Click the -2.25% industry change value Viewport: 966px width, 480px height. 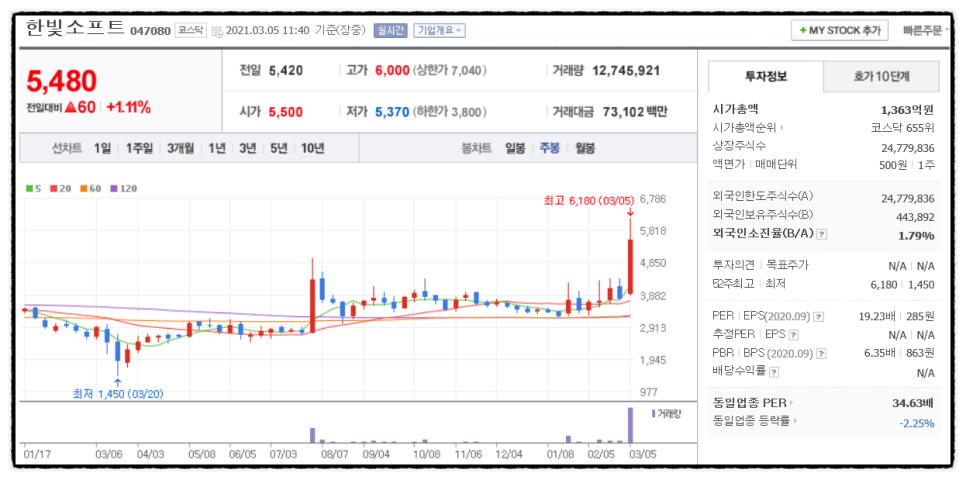(916, 423)
